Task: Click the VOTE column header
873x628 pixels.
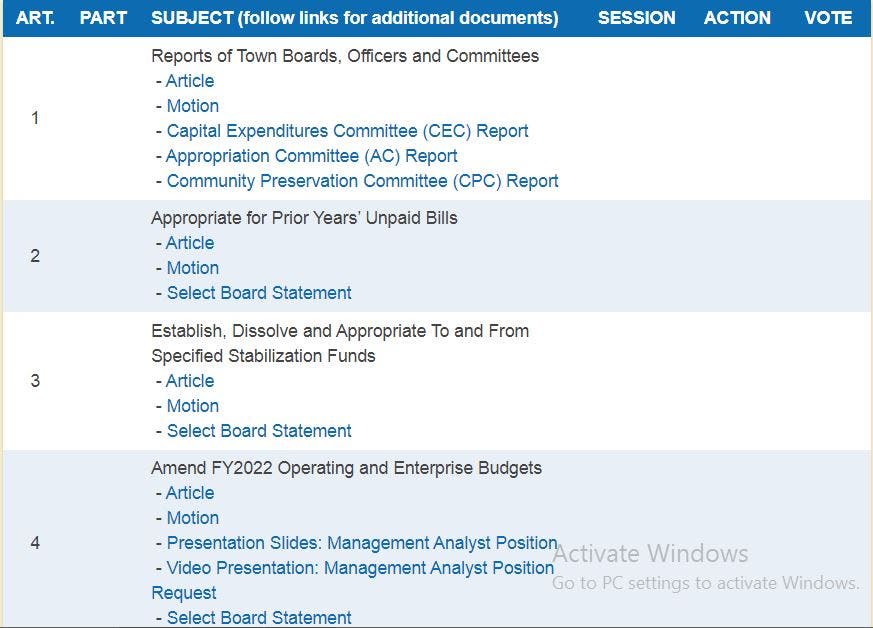Action: [x=828, y=18]
